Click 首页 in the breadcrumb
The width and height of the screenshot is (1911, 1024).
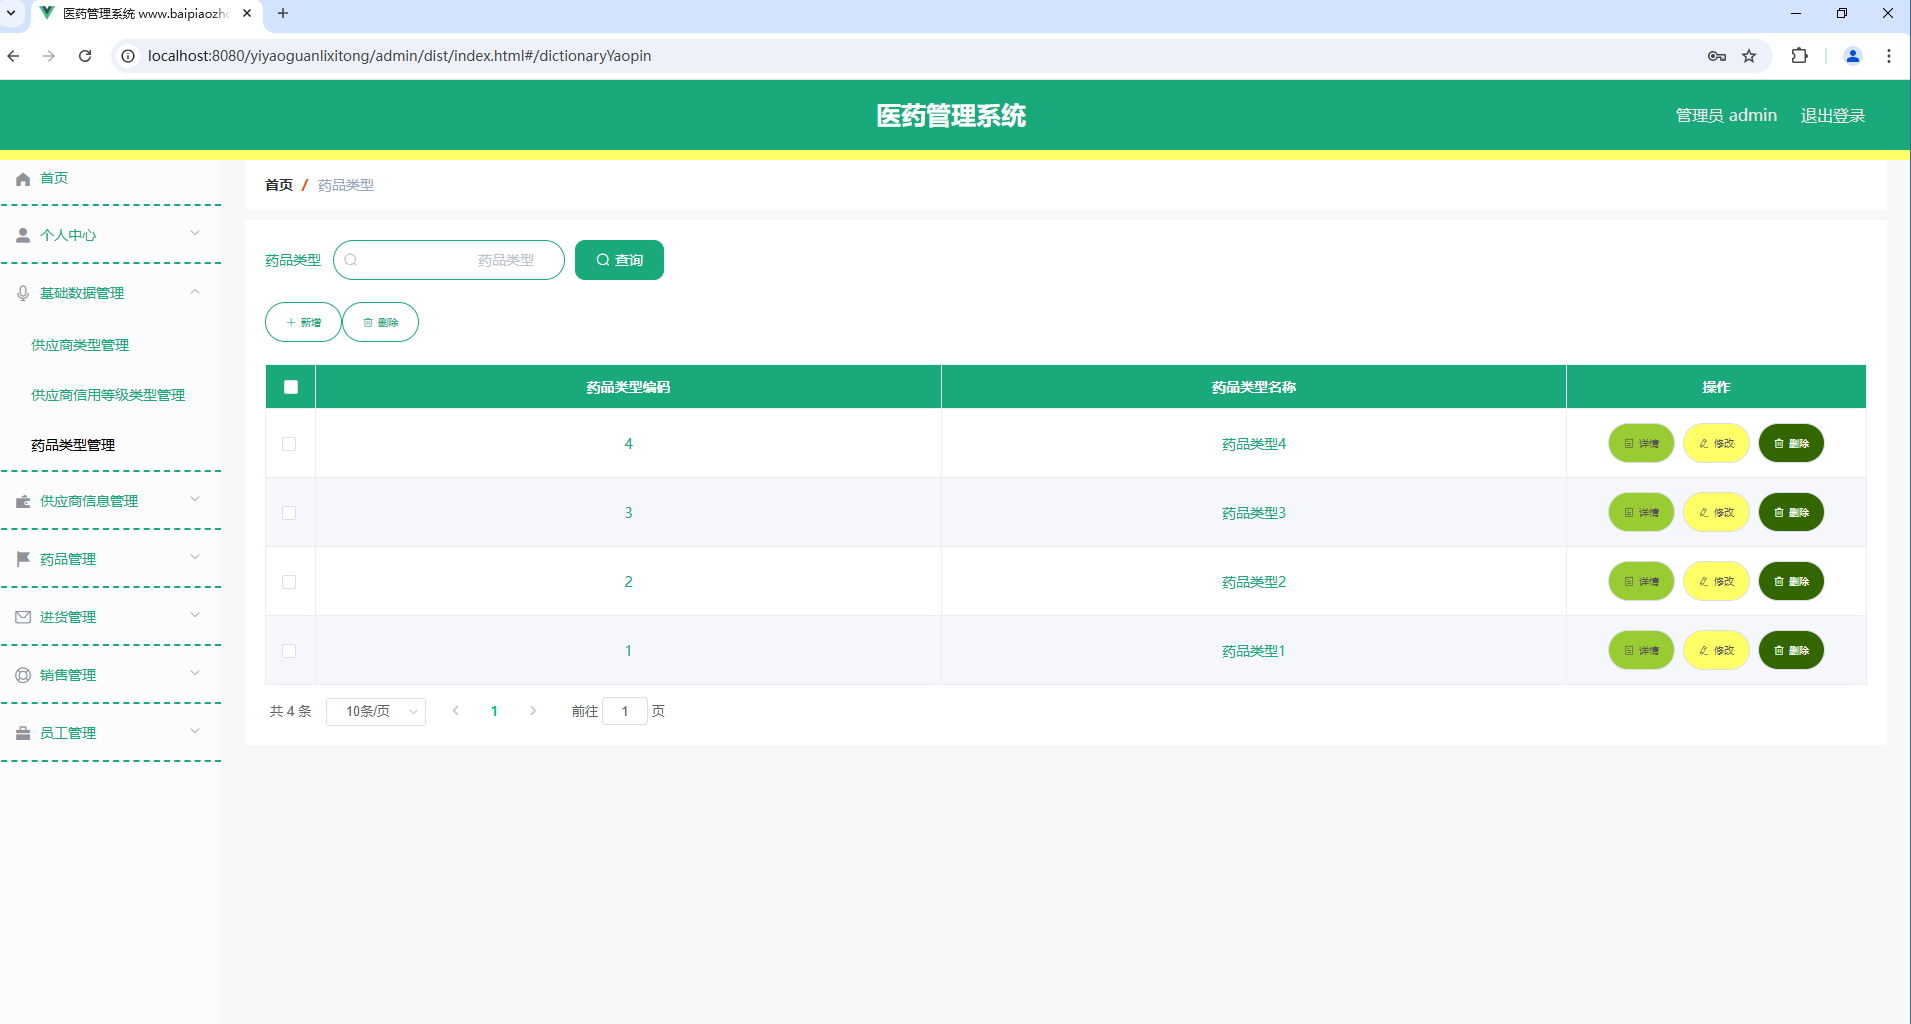coord(278,185)
